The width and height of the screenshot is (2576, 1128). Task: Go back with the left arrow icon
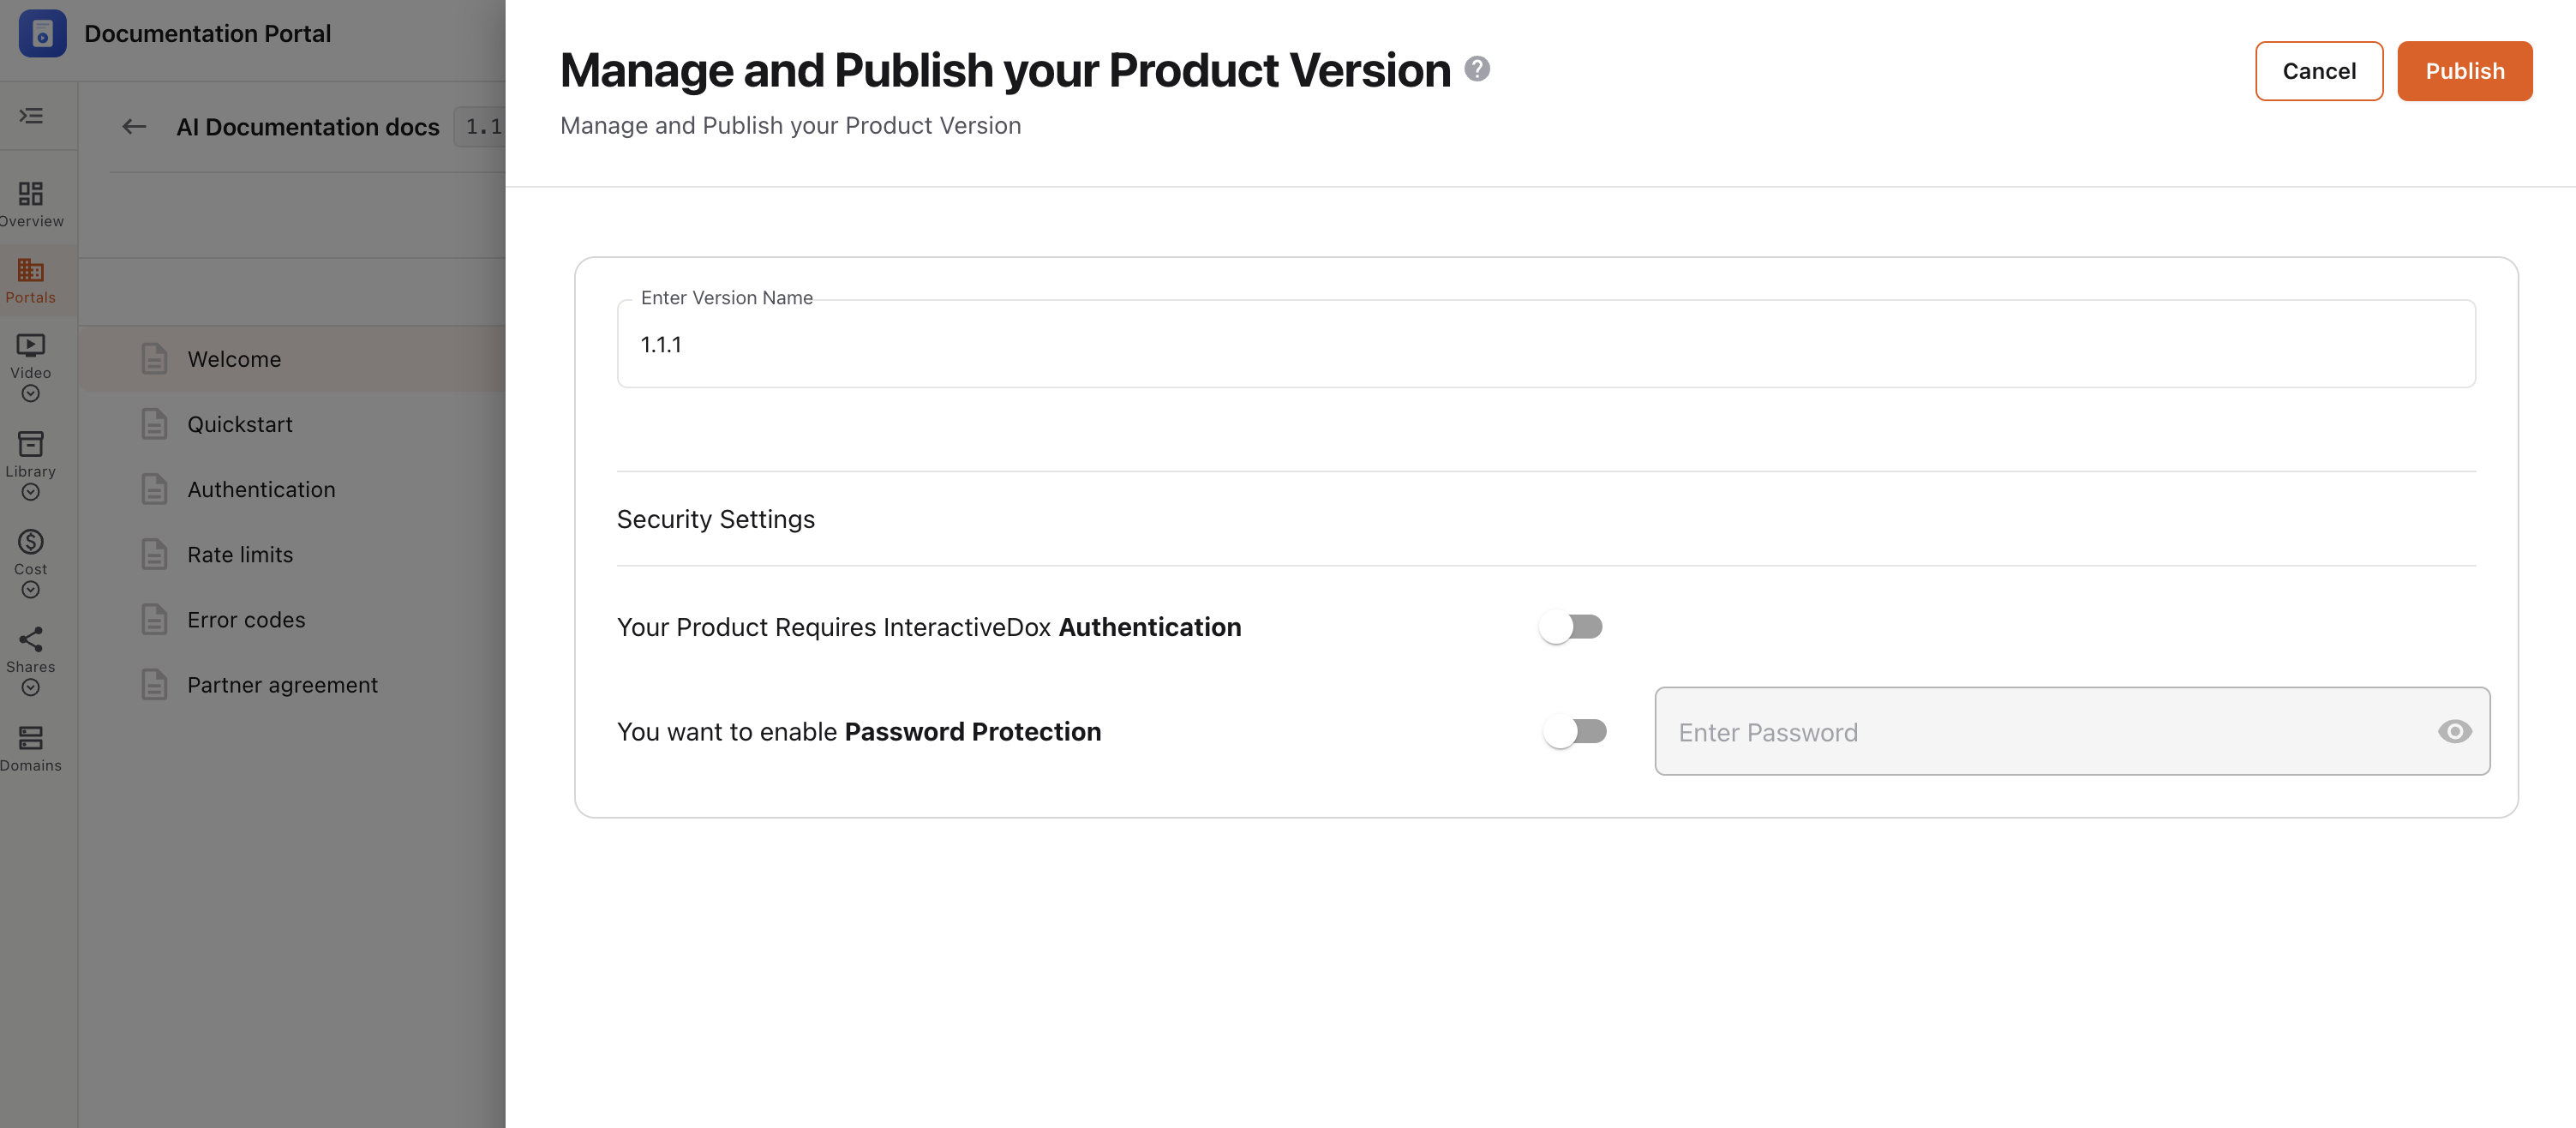click(134, 127)
